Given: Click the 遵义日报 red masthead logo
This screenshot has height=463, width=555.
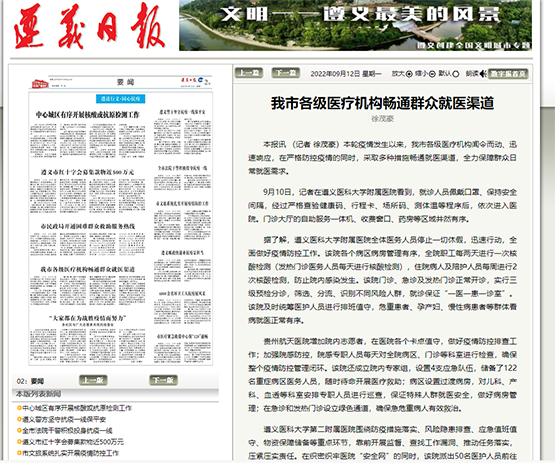Looking at the screenshot, I should (x=90, y=26).
